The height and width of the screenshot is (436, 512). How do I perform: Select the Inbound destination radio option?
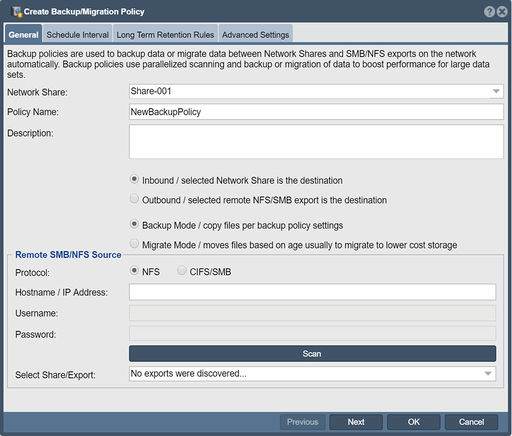pos(134,179)
